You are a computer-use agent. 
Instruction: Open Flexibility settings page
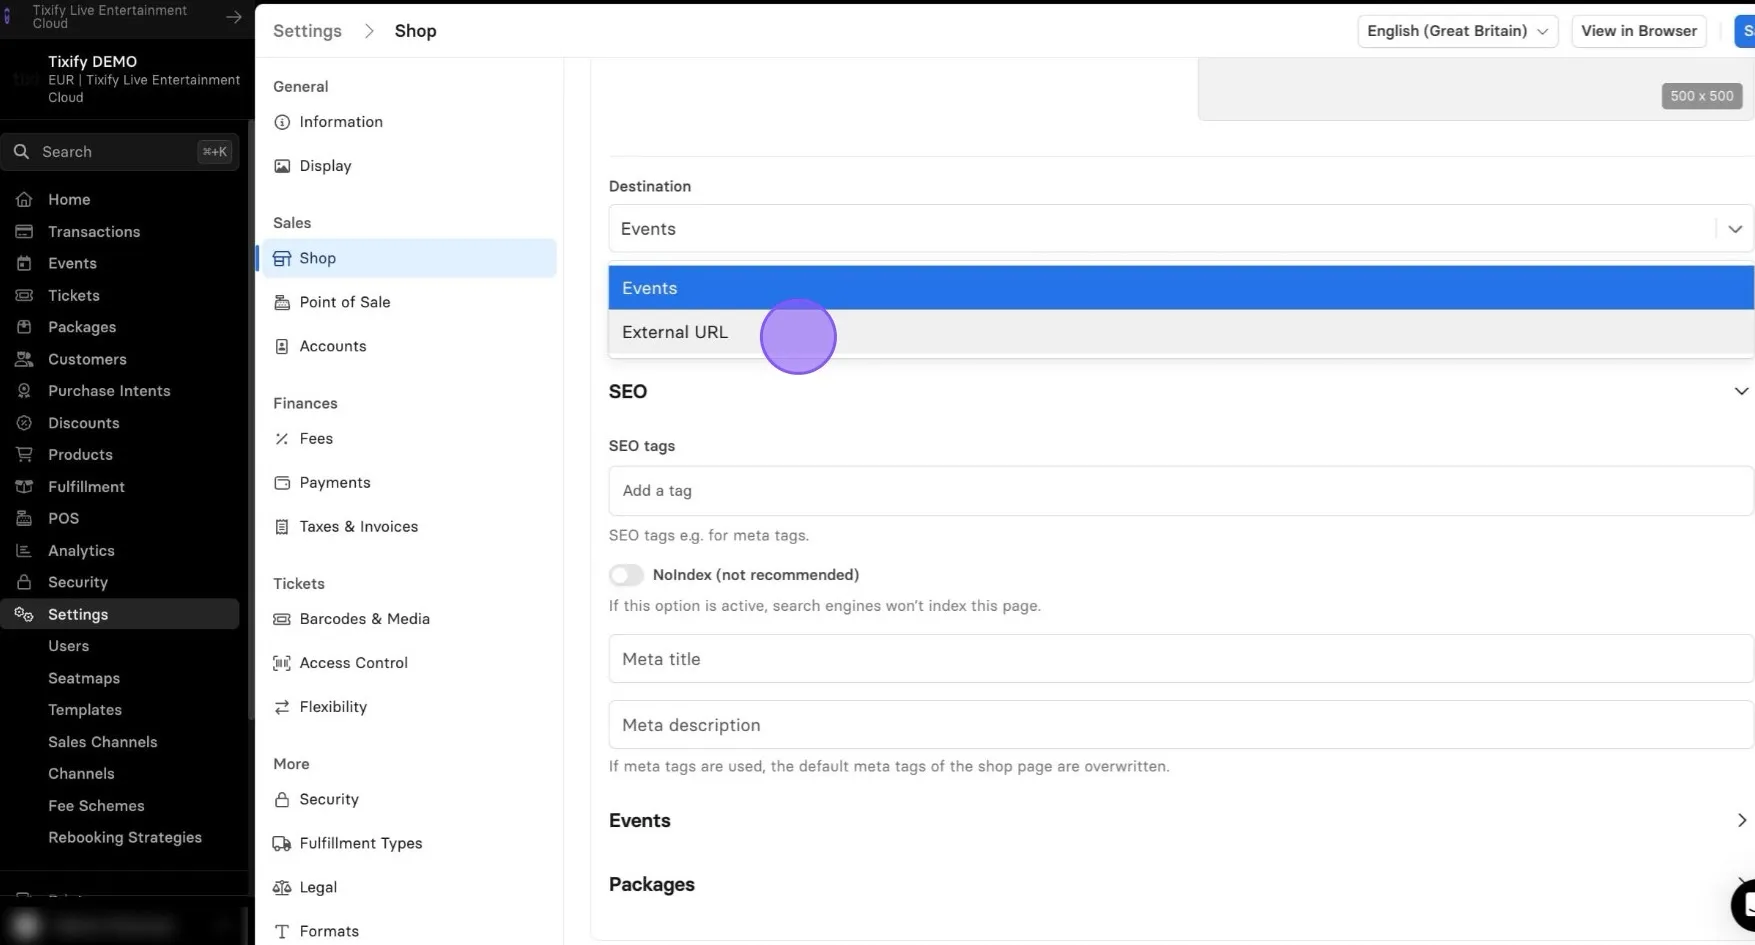click(333, 707)
